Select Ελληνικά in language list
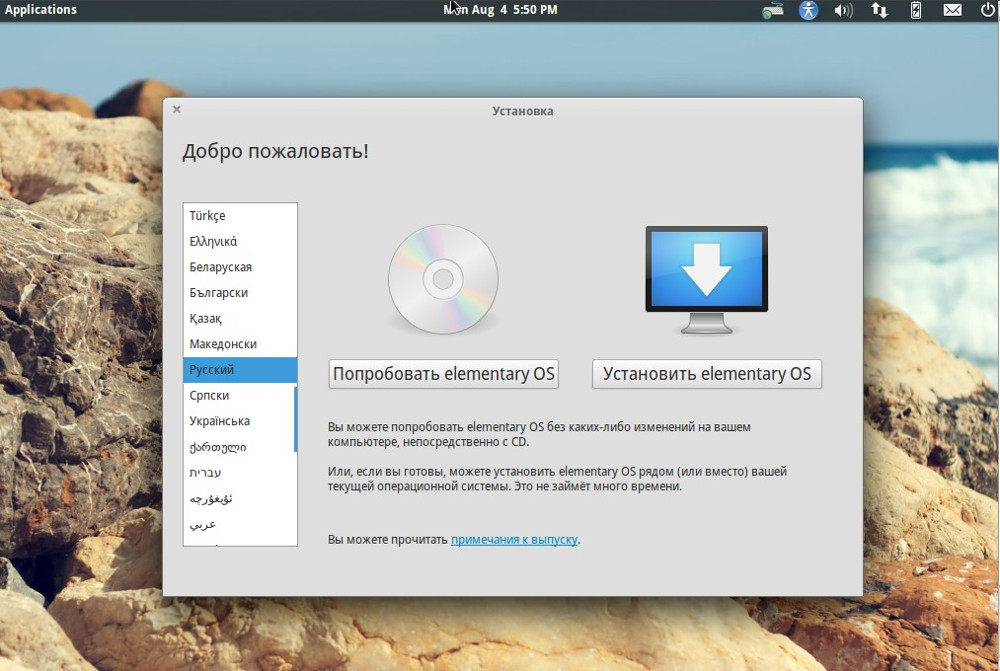1000x671 pixels. (240, 241)
